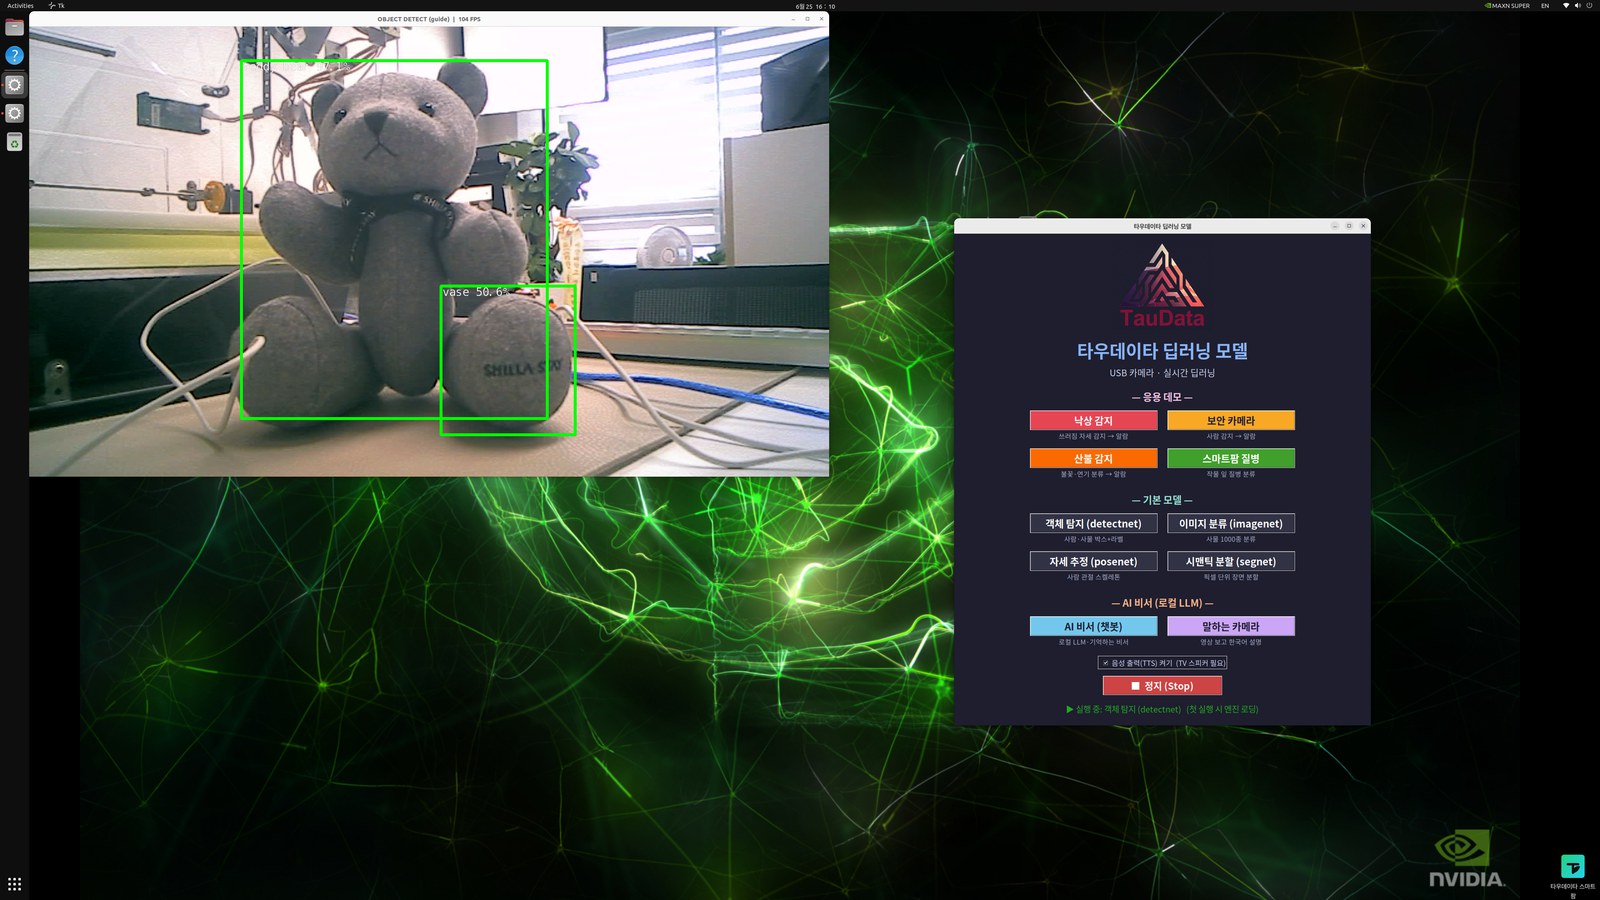The width and height of the screenshot is (1600, 900).
Task: Open the Help icon in the dock
Action: click(x=14, y=55)
